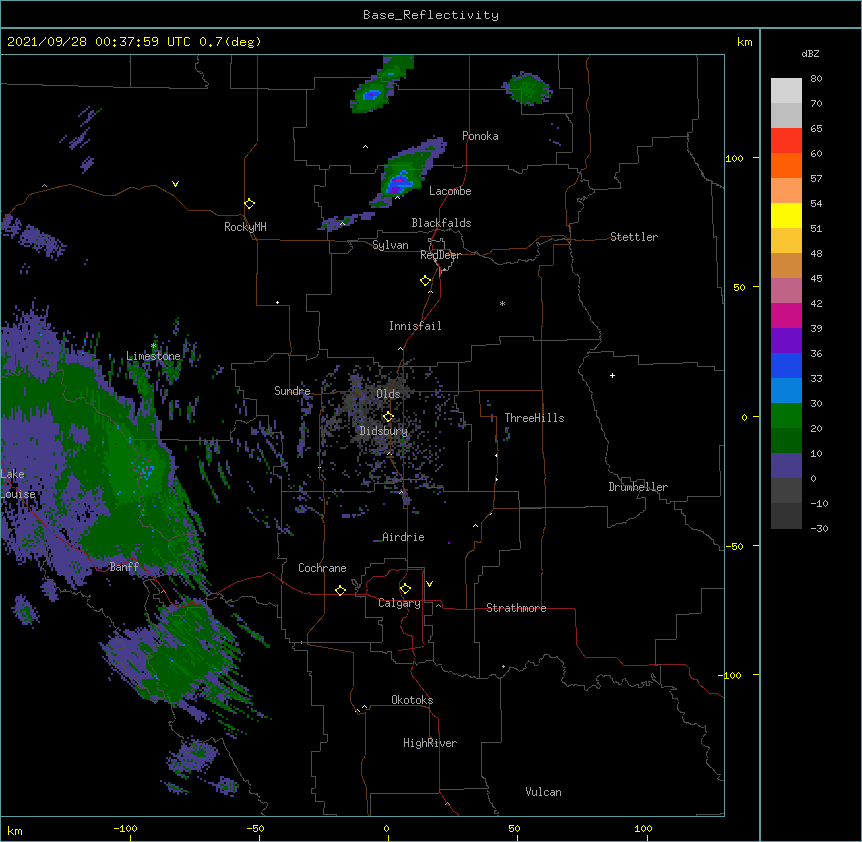
Task: Click the green storm cell northeast of Ponoka
Action: tap(527, 88)
